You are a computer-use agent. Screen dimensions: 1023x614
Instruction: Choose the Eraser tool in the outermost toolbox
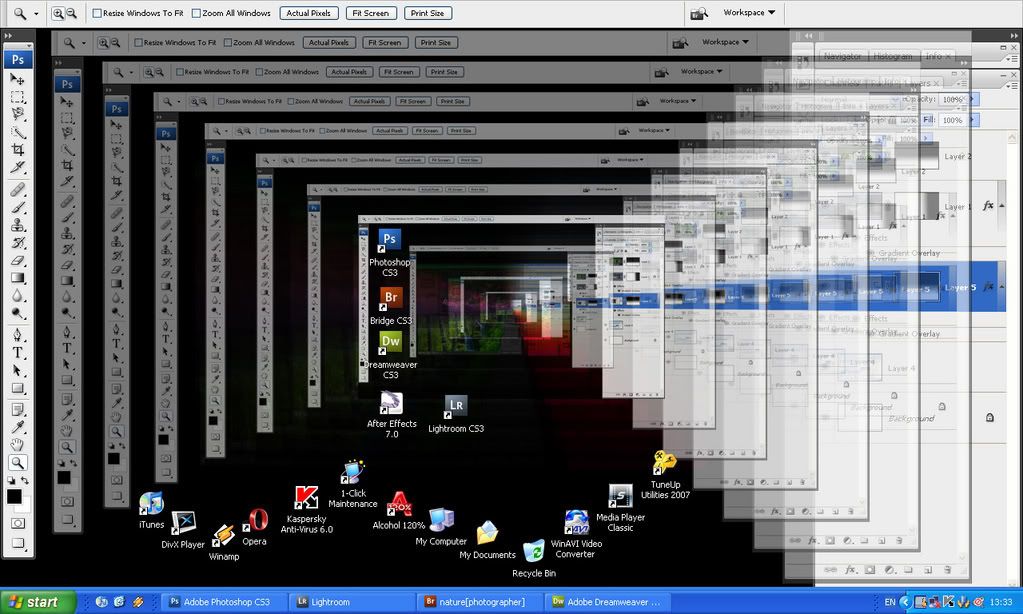17,261
